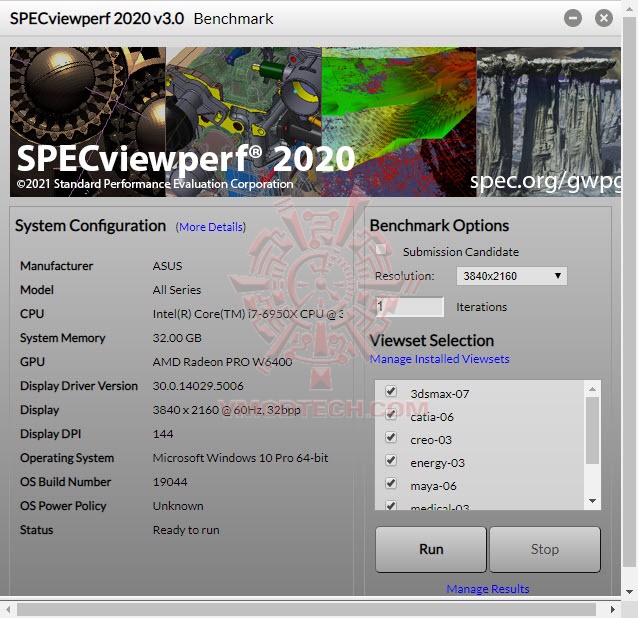The width and height of the screenshot is (638, 618).
Task: Click the Display value 3840 x 2160 @ 60Hz
Action: coord(226,410)
